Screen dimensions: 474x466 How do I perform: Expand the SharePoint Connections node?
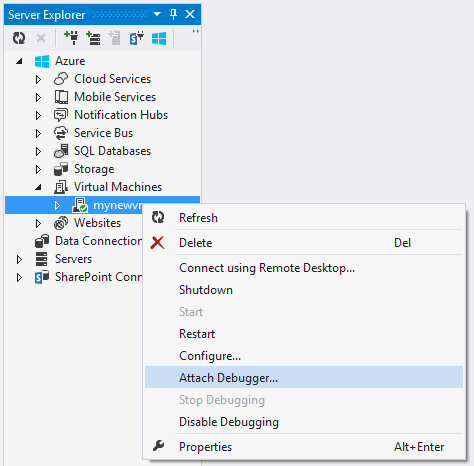[19, 277]
